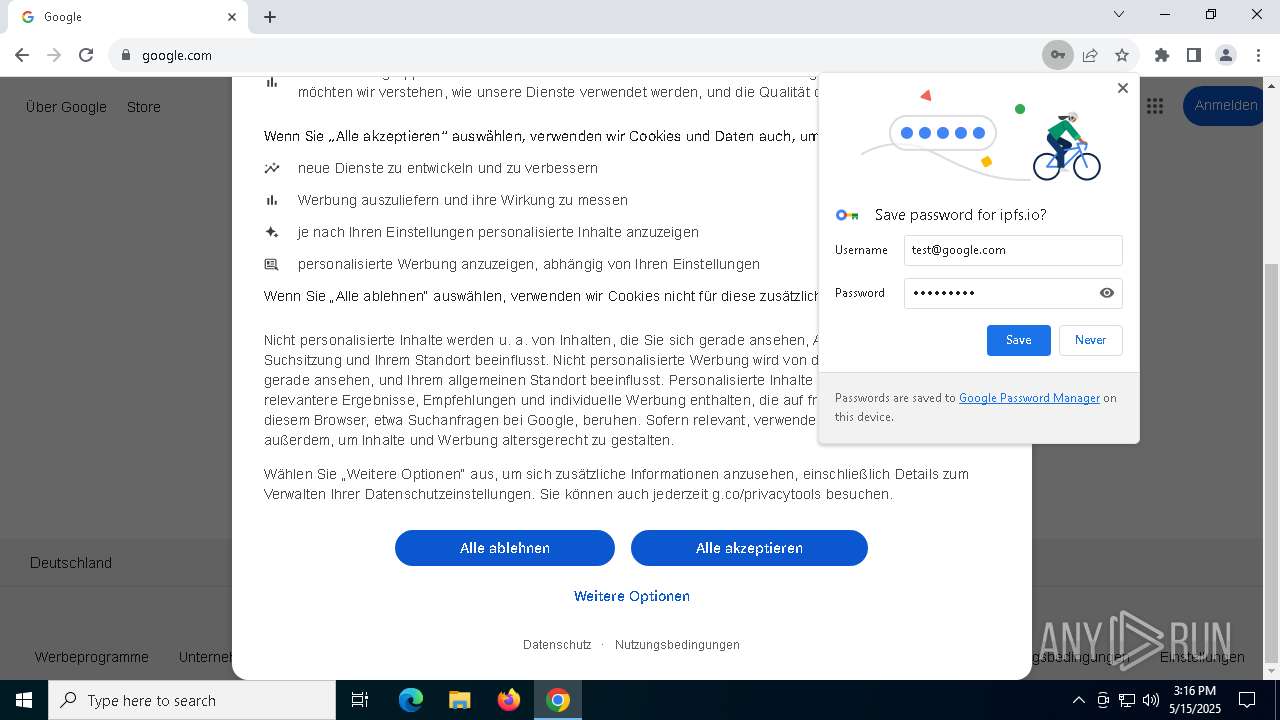Click the Werbeprogramme footer link
The image size is (1280, 720).
(92, 657)
